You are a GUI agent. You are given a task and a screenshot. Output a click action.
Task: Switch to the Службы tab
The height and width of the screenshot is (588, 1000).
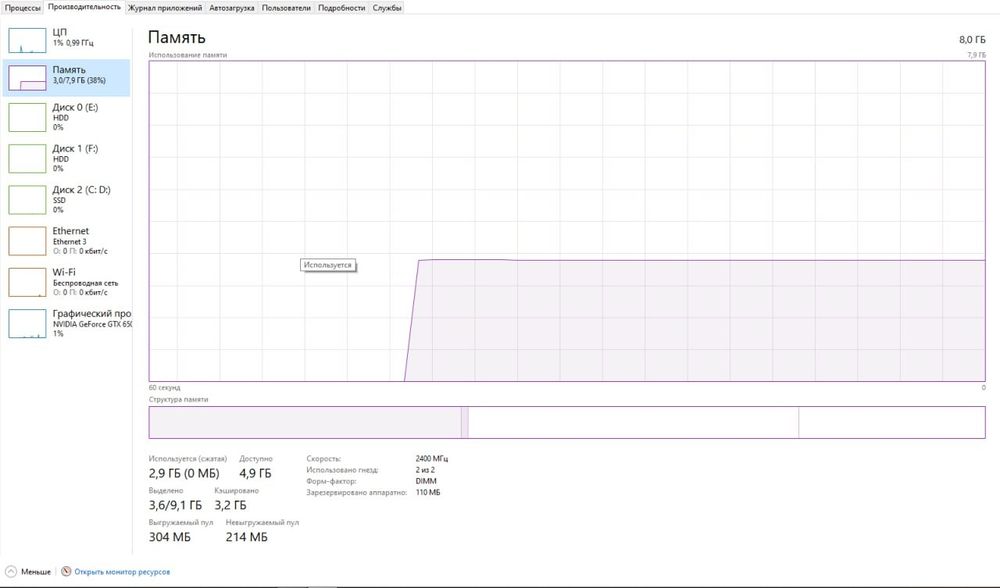tap(386, 8)
